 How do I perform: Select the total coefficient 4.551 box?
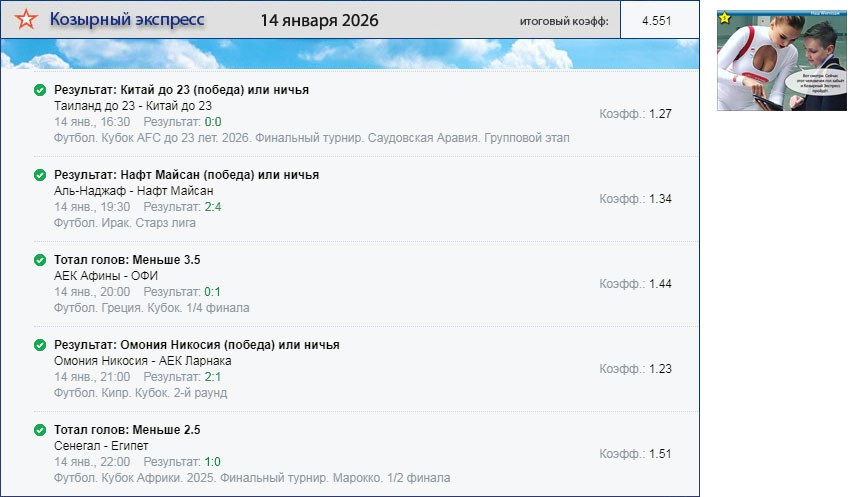point(657,20)
